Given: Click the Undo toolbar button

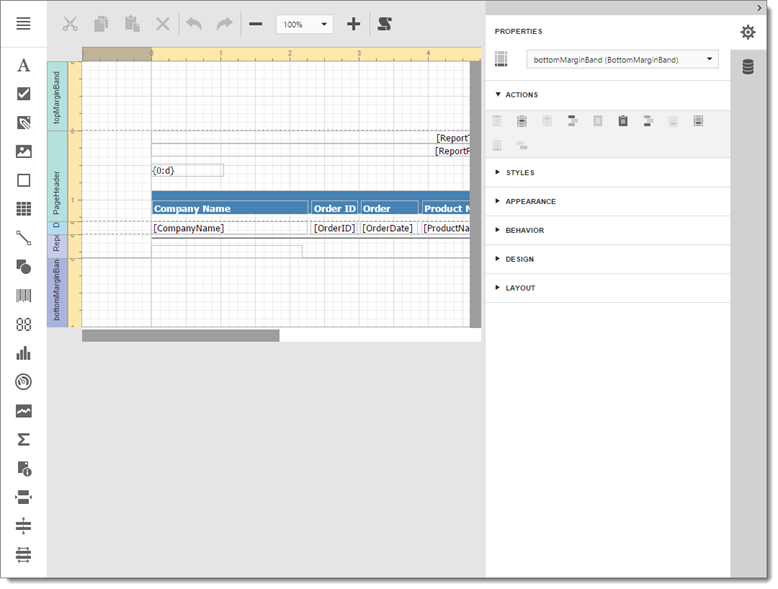Looking at the screenshot, I should coord(194,24).
